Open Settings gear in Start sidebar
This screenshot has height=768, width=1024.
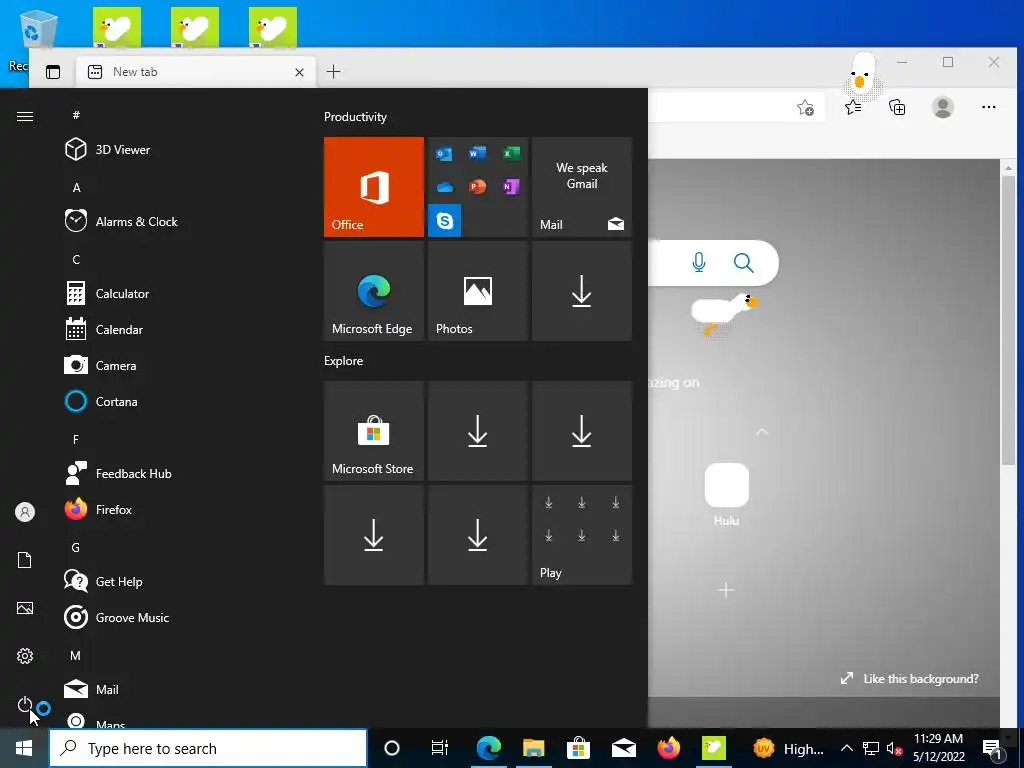click(25, 656)
